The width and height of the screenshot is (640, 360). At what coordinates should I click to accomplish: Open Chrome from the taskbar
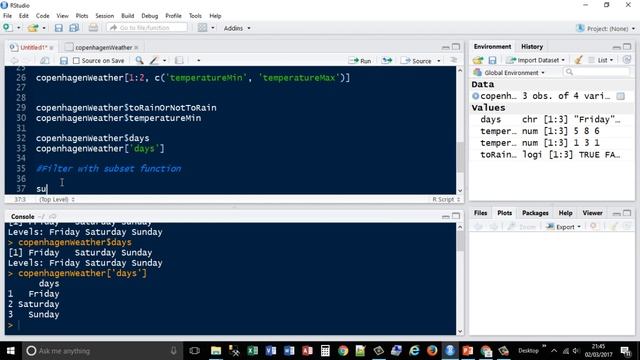pyautogui.click(x=343, y=351)
